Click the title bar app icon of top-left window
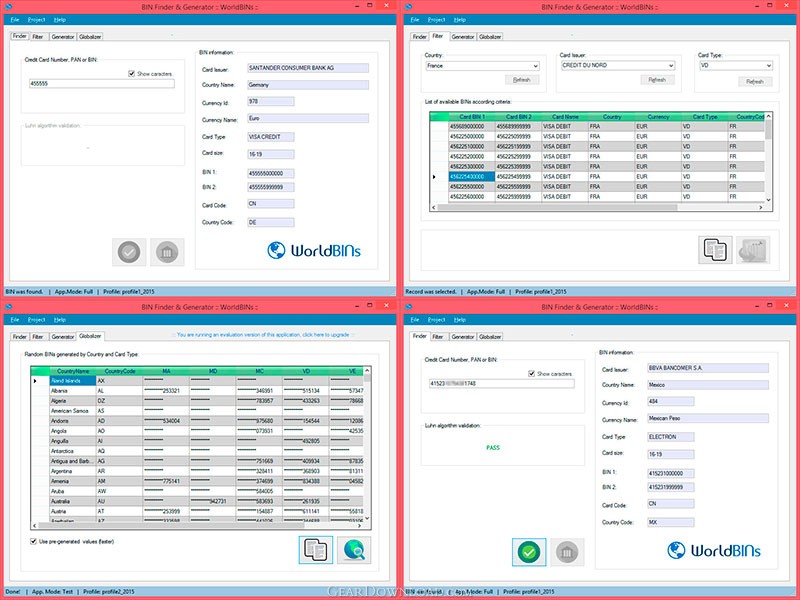The height and width of the screenshot is (600, 800). point(8,7)
